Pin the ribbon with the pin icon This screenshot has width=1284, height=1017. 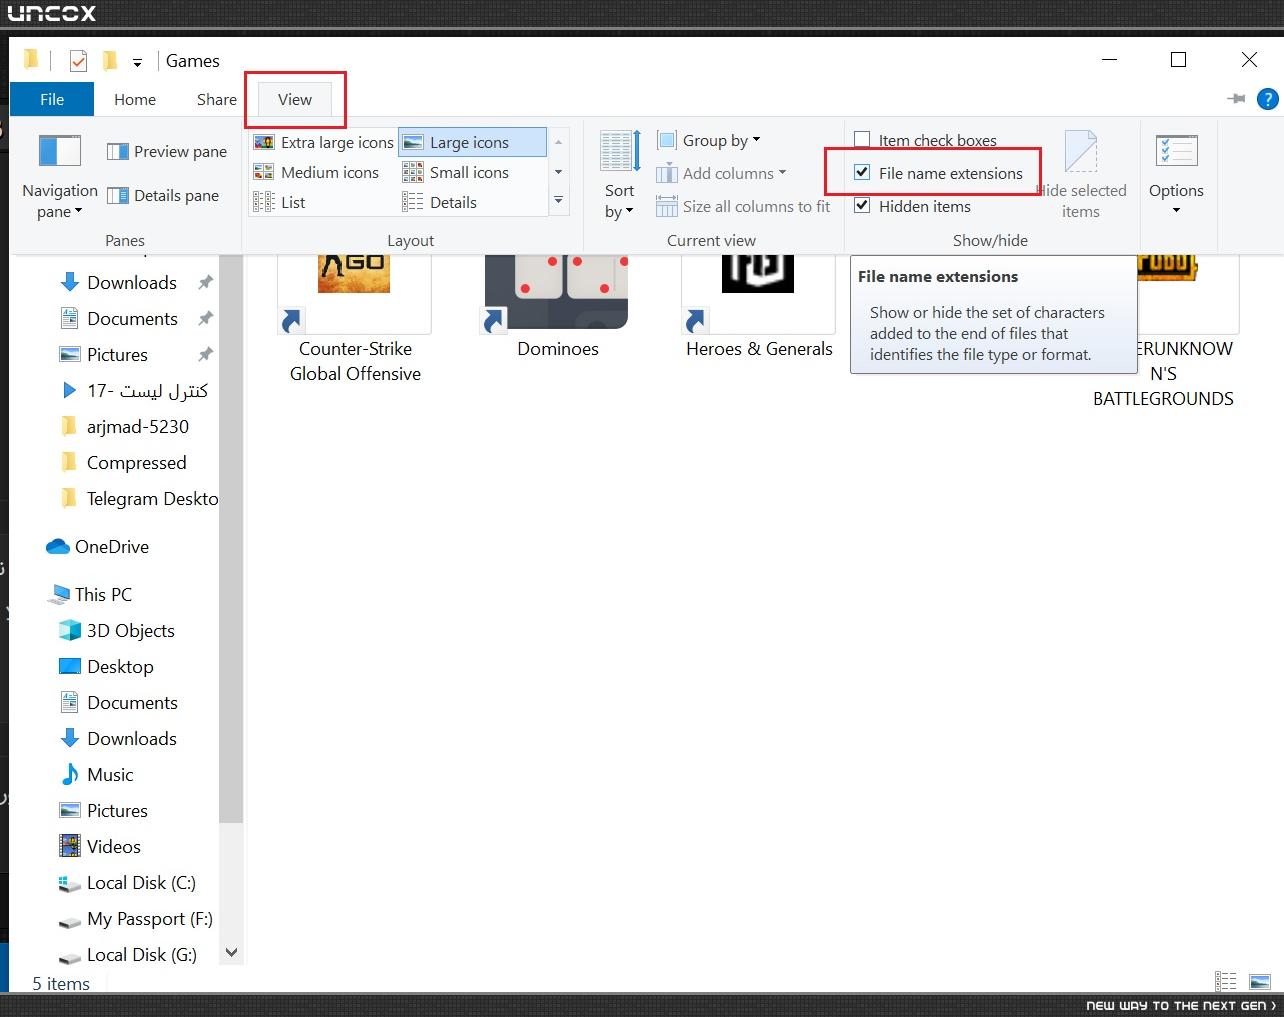[1236, 99]
